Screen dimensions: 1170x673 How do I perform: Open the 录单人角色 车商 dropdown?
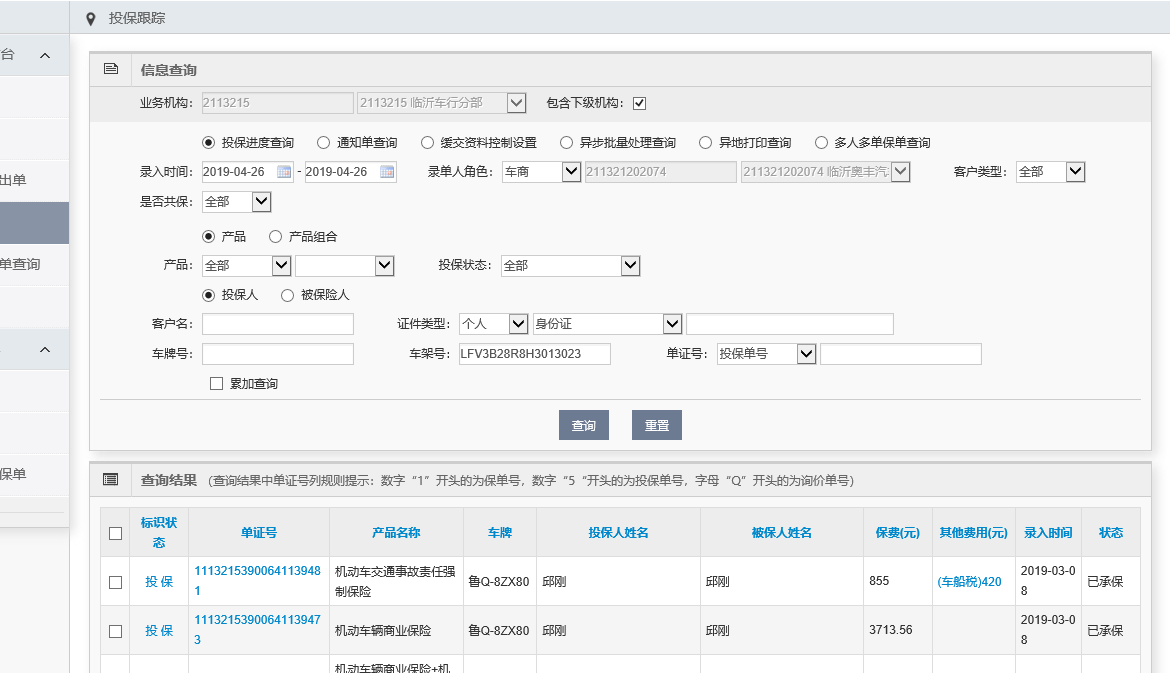tap(571, 172)
